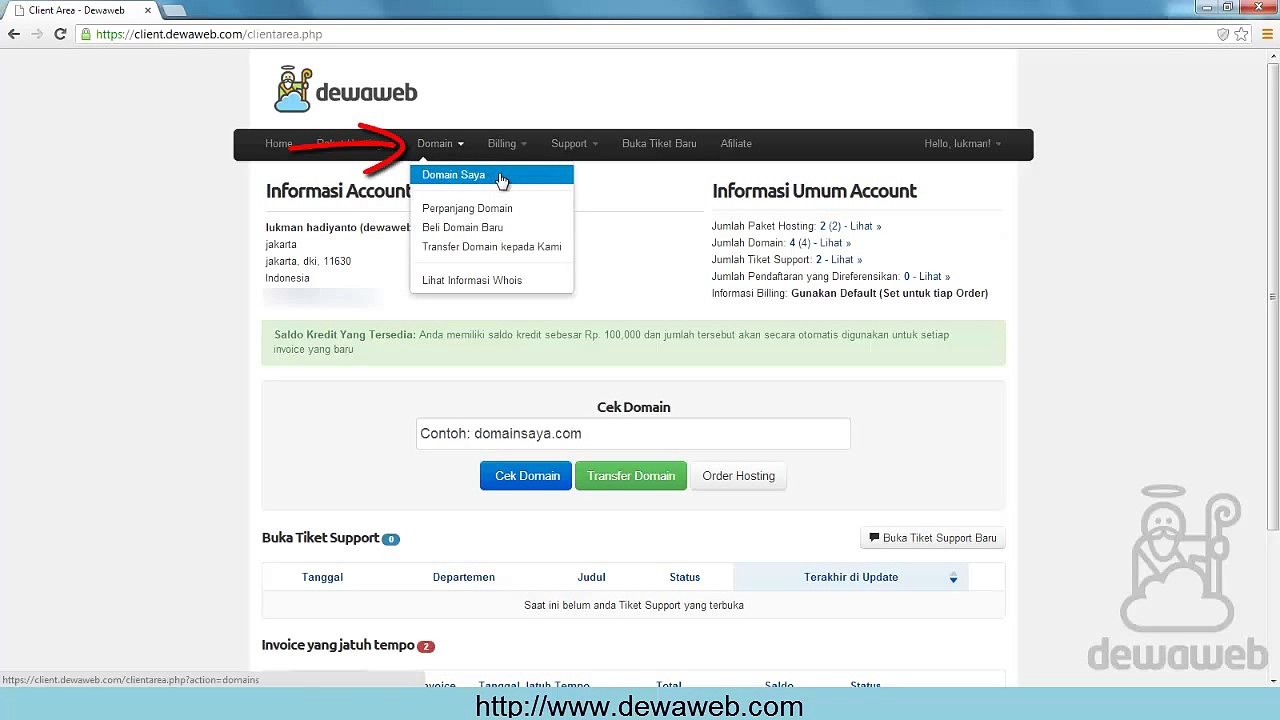Sort tickets by Status column

point(685,577)
